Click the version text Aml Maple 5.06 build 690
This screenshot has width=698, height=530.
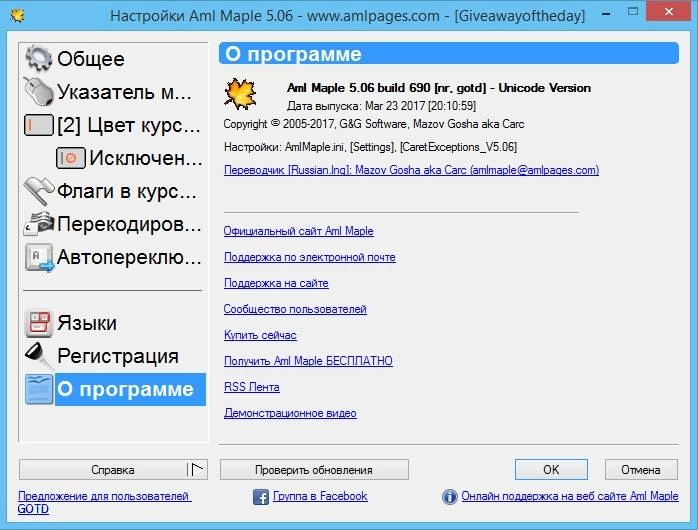tap(439, 88)
